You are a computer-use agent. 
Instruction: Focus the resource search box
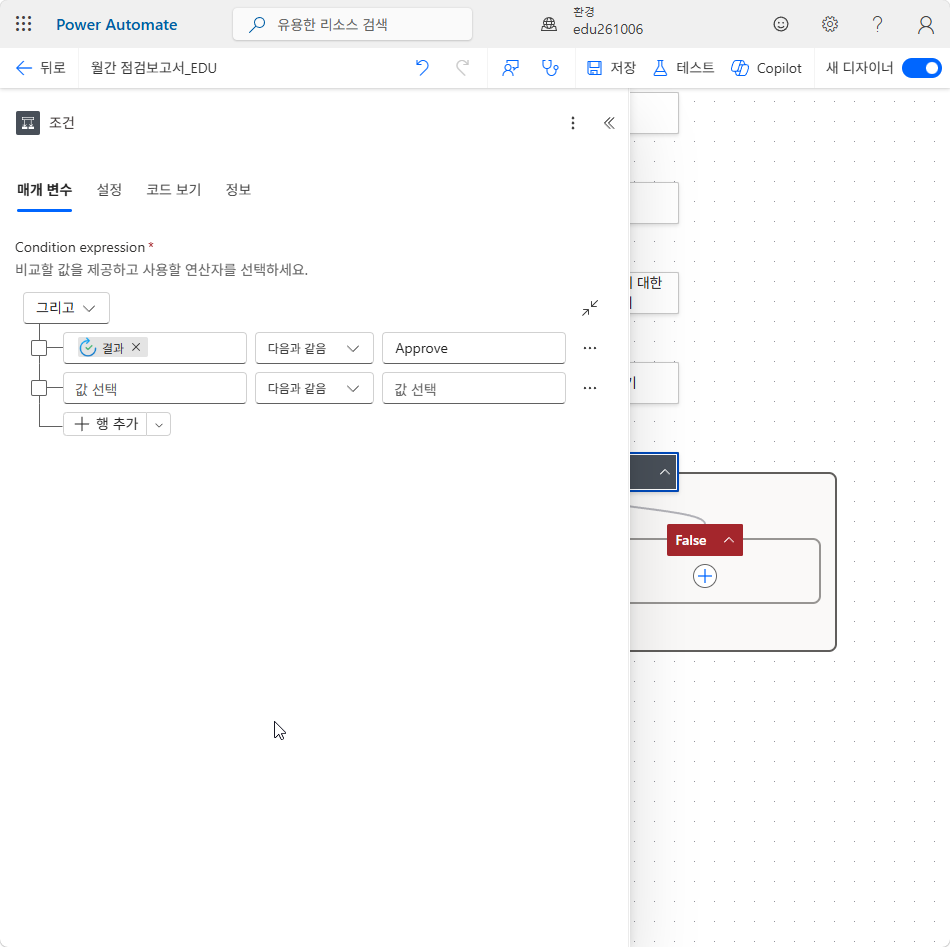tap(352, 24)
